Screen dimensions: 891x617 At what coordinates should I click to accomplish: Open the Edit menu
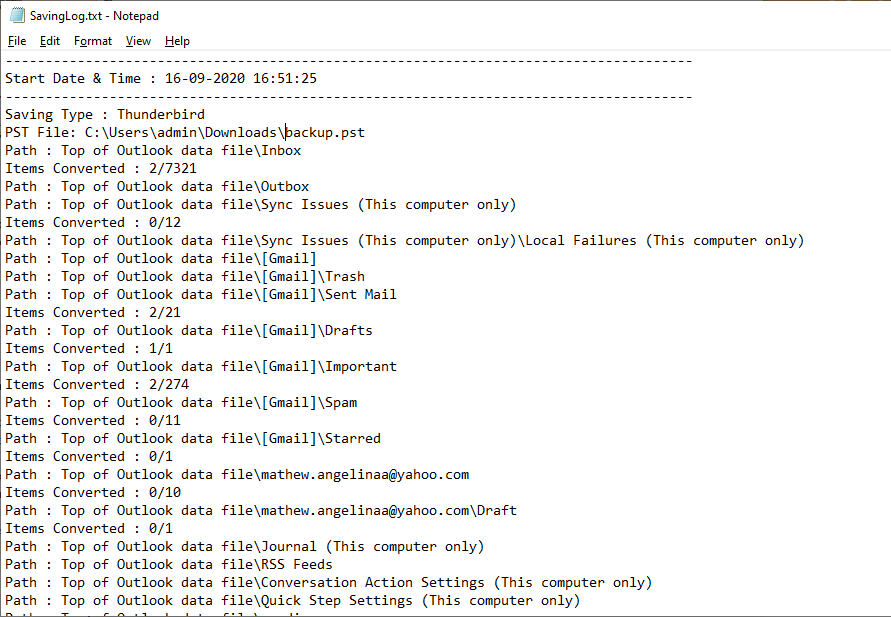coord(49,41)
